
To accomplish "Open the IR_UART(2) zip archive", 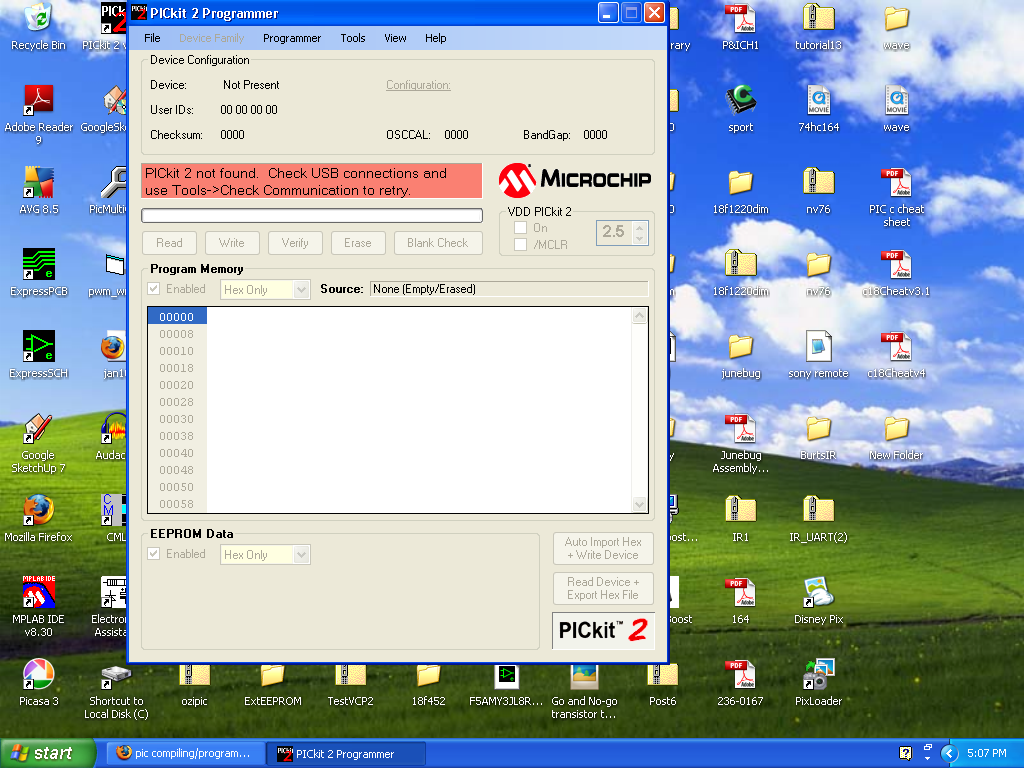I will [x=818, y=519].
